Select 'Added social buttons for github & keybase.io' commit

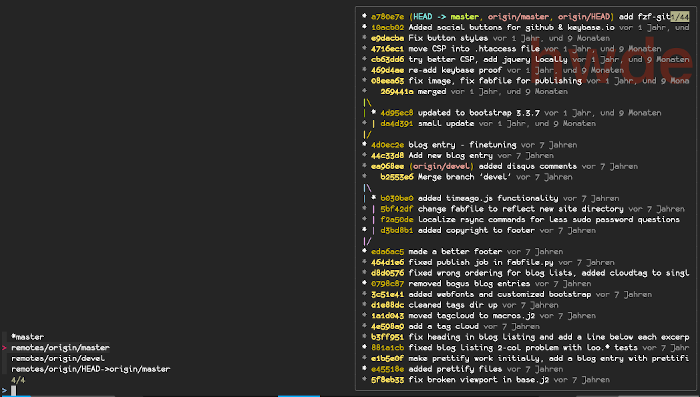tap(512, 27)
